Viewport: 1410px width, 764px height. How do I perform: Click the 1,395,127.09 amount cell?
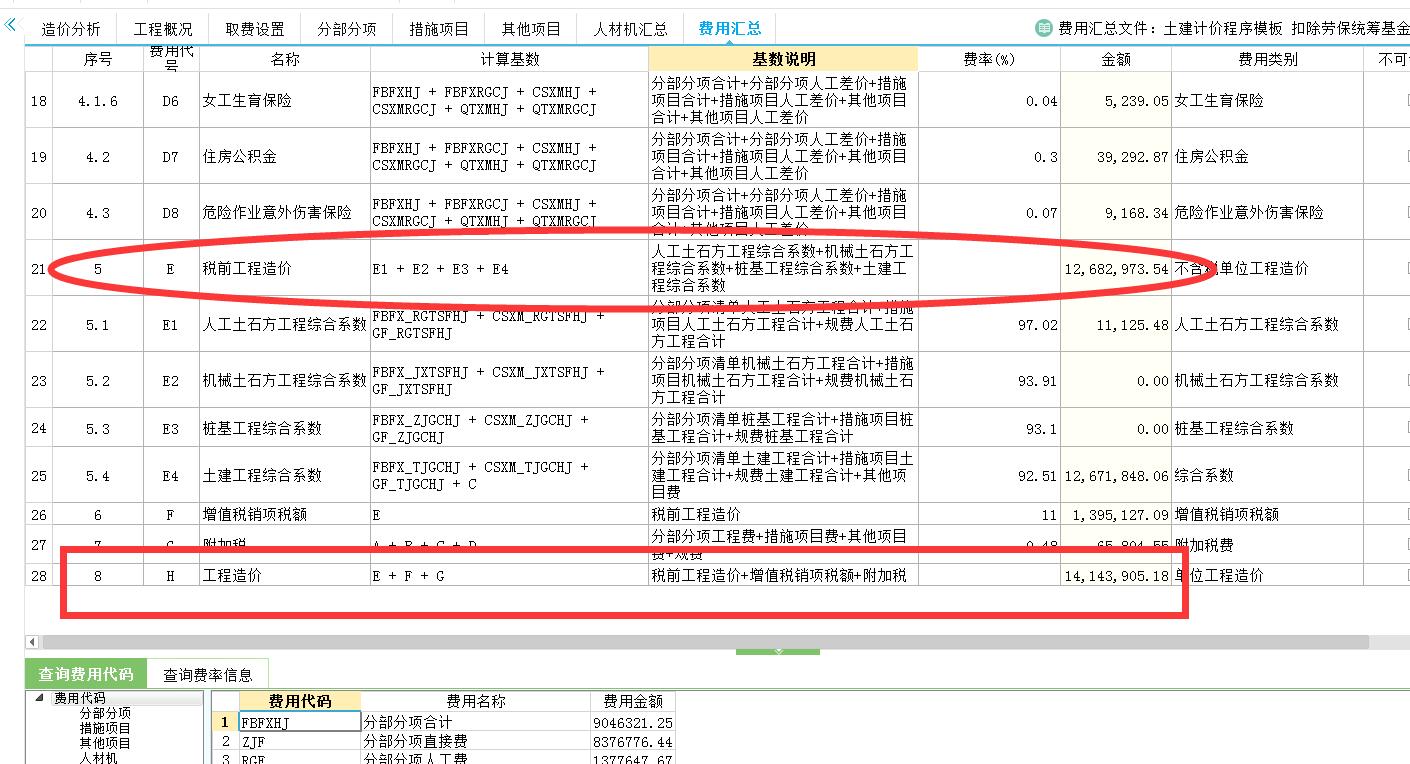click(x=1116, y=514)
